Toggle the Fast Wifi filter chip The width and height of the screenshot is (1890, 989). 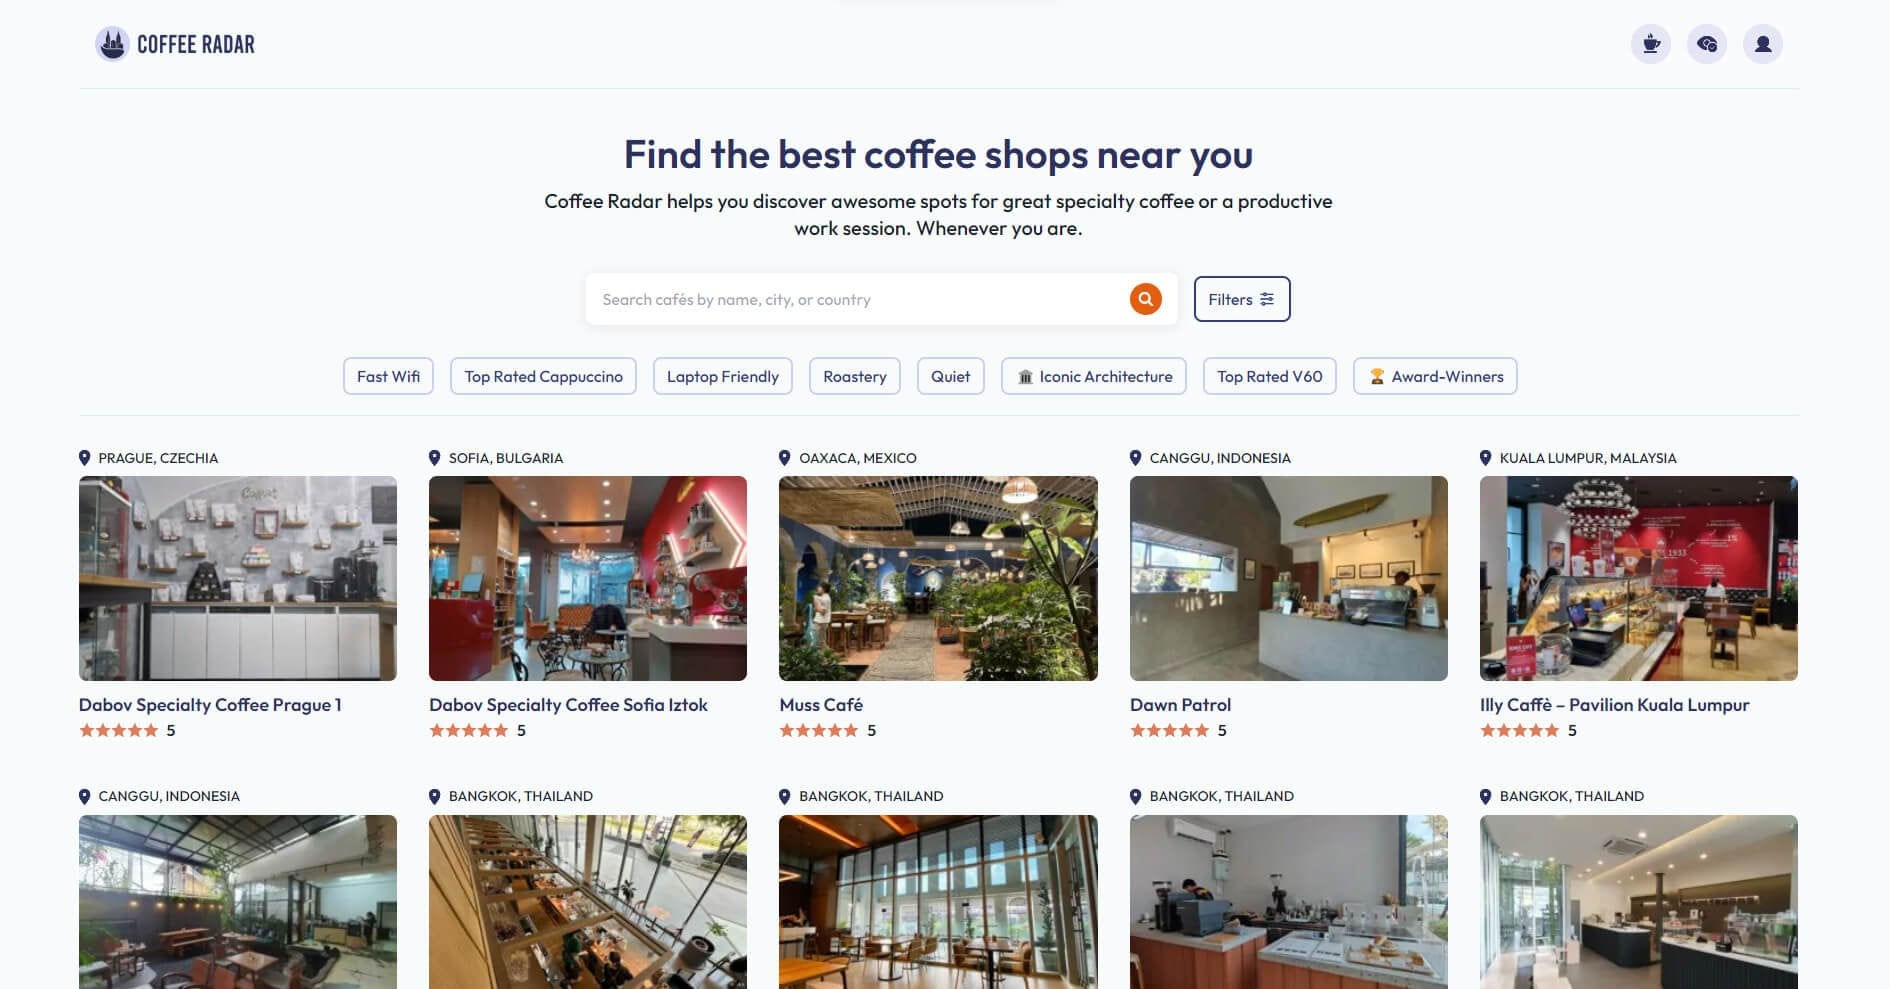[x=388, y=376]
